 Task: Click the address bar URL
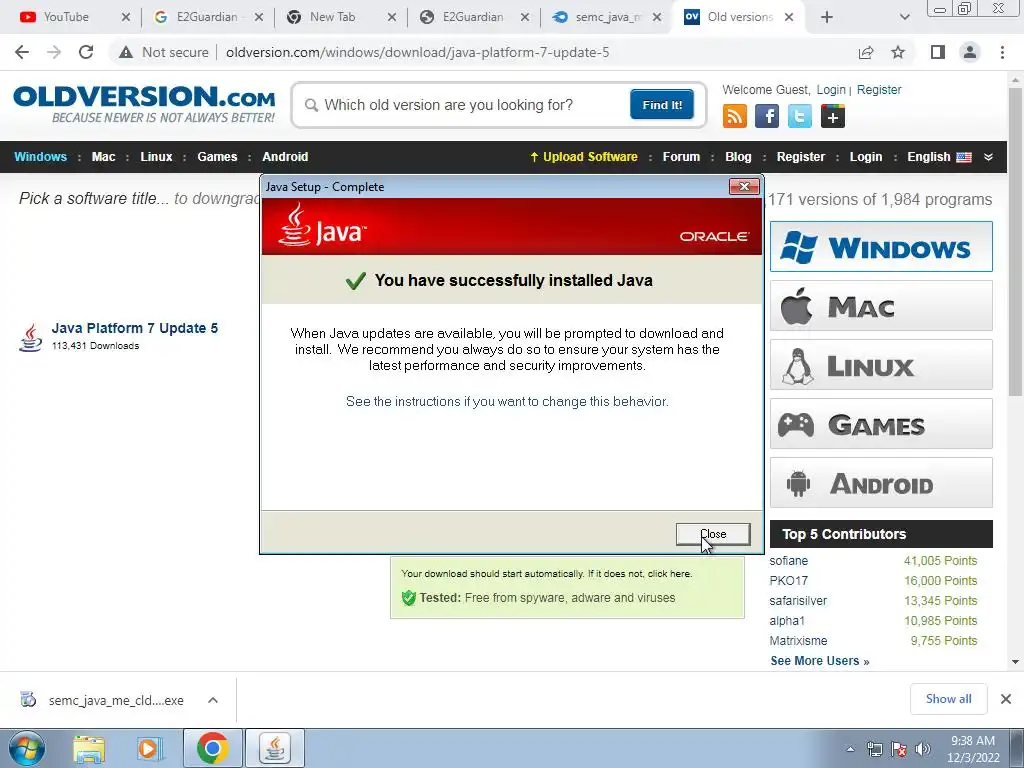point(417,52)
